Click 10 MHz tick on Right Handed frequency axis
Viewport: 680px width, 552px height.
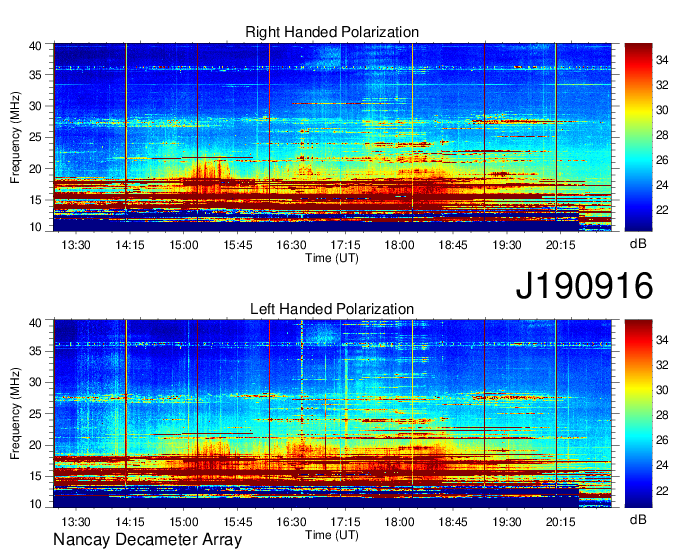coord(35,227)
